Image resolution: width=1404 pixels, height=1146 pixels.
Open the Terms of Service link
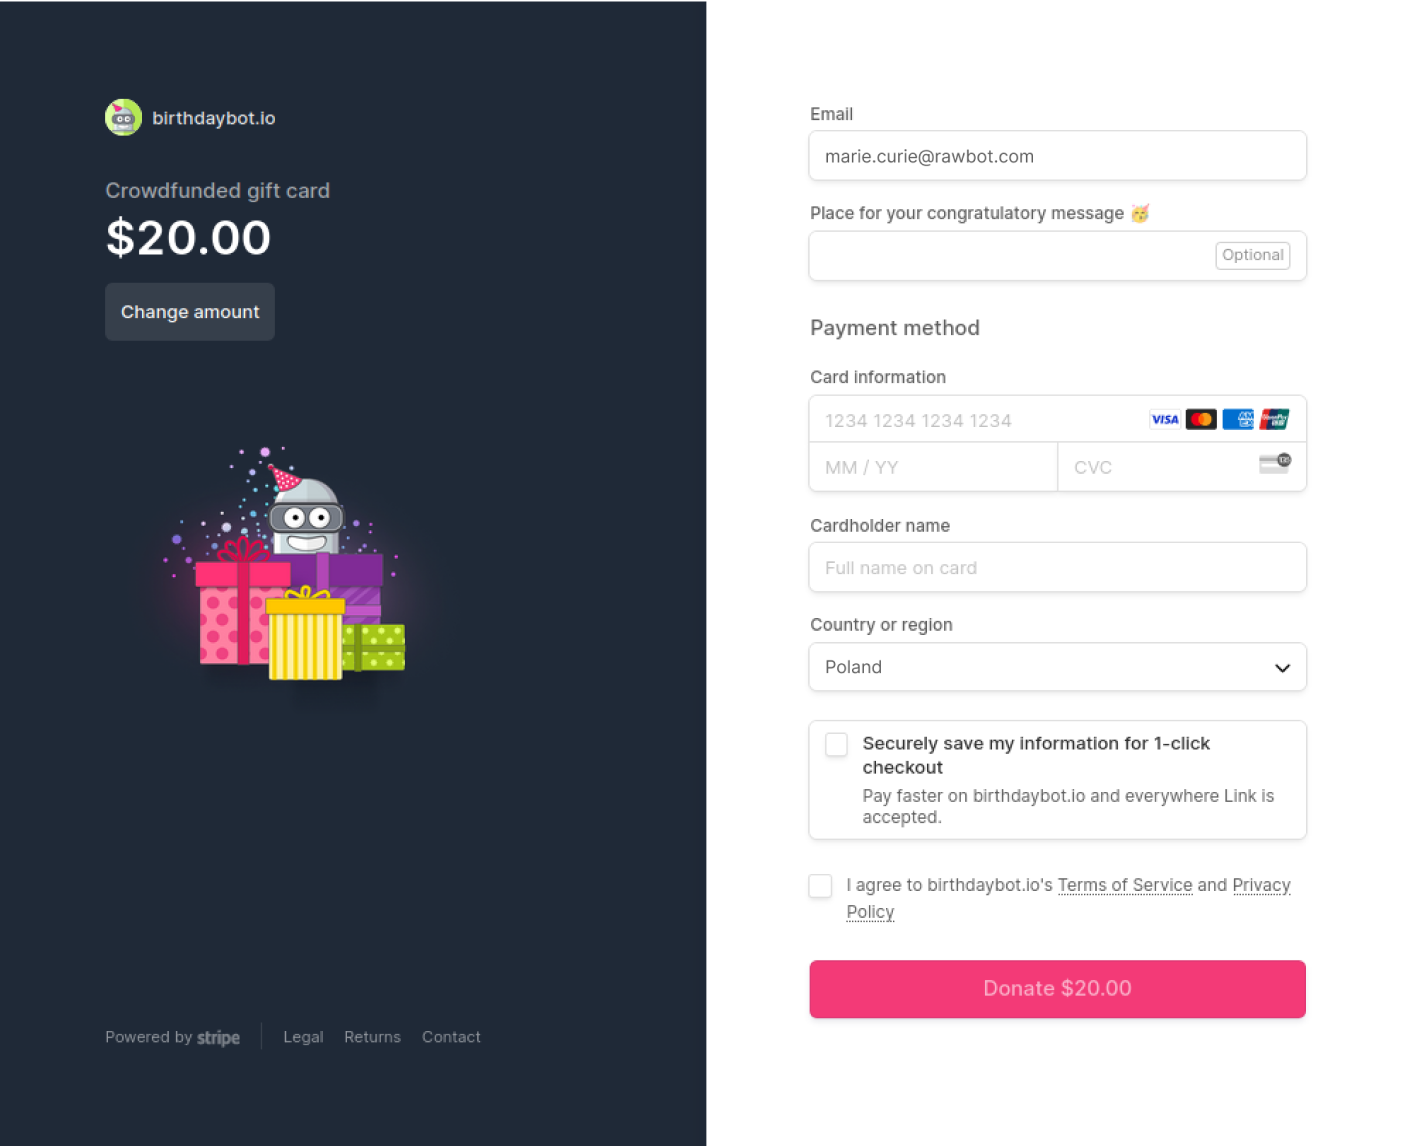[x=1125, y=885]
